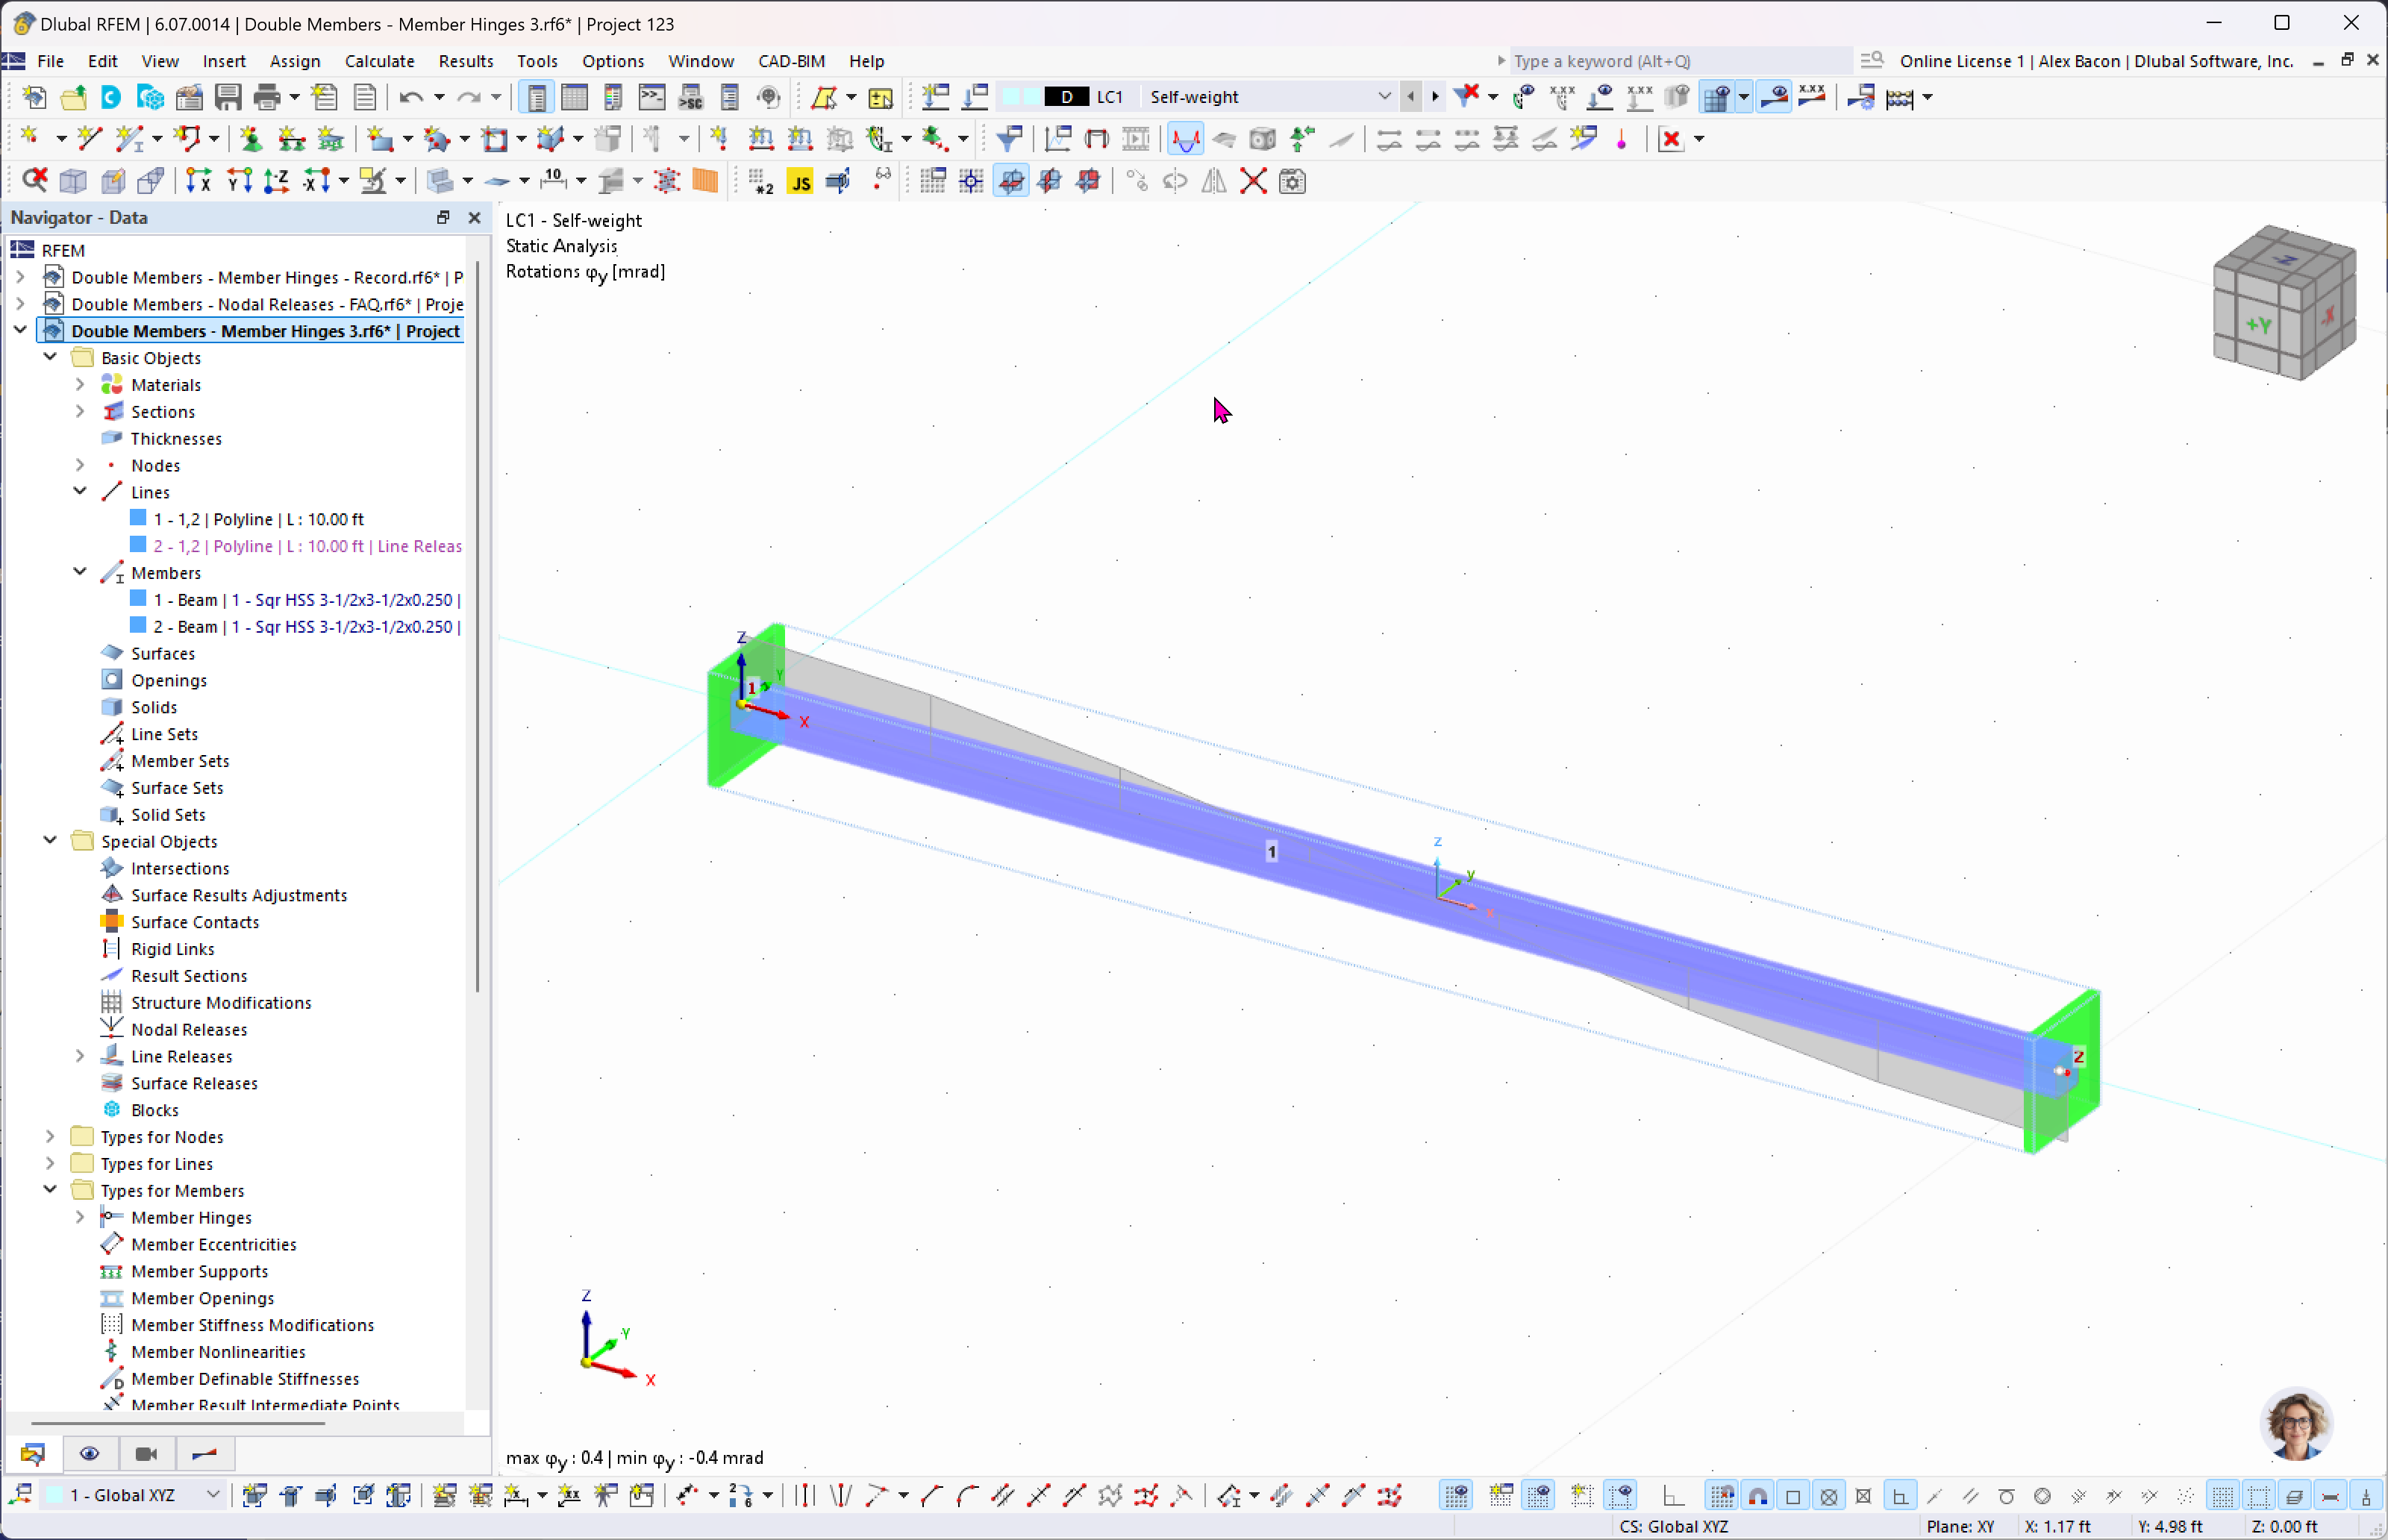Click the Member Hinges icon in navigator
This screenshot has height=1540, width=2388.
111,1216
